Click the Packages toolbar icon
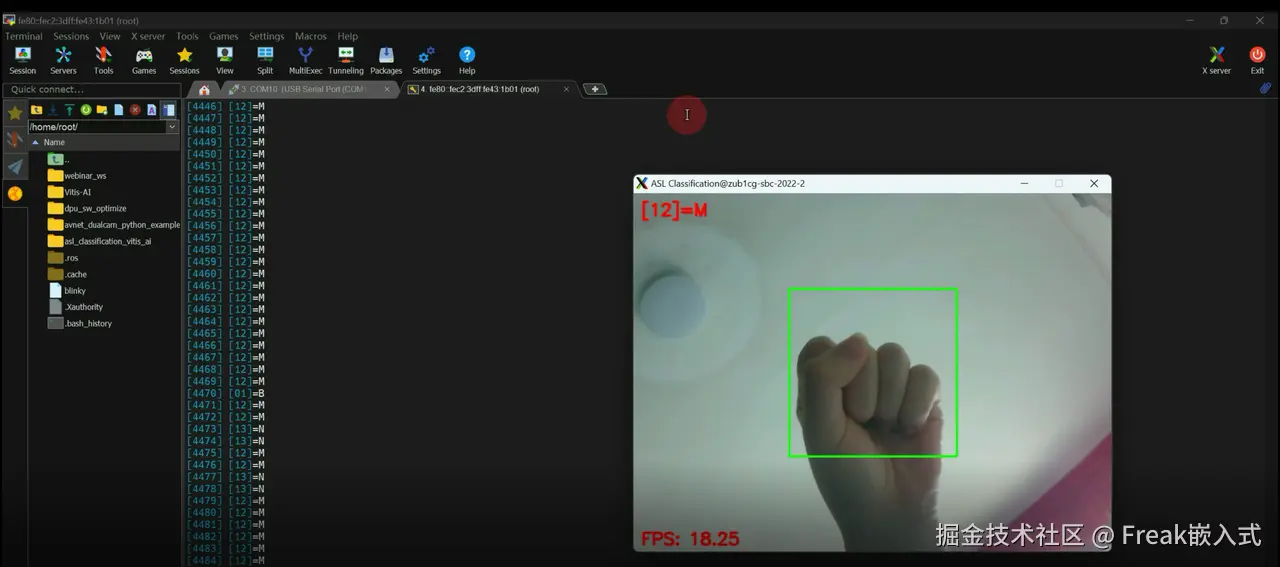 pos(386,60)
